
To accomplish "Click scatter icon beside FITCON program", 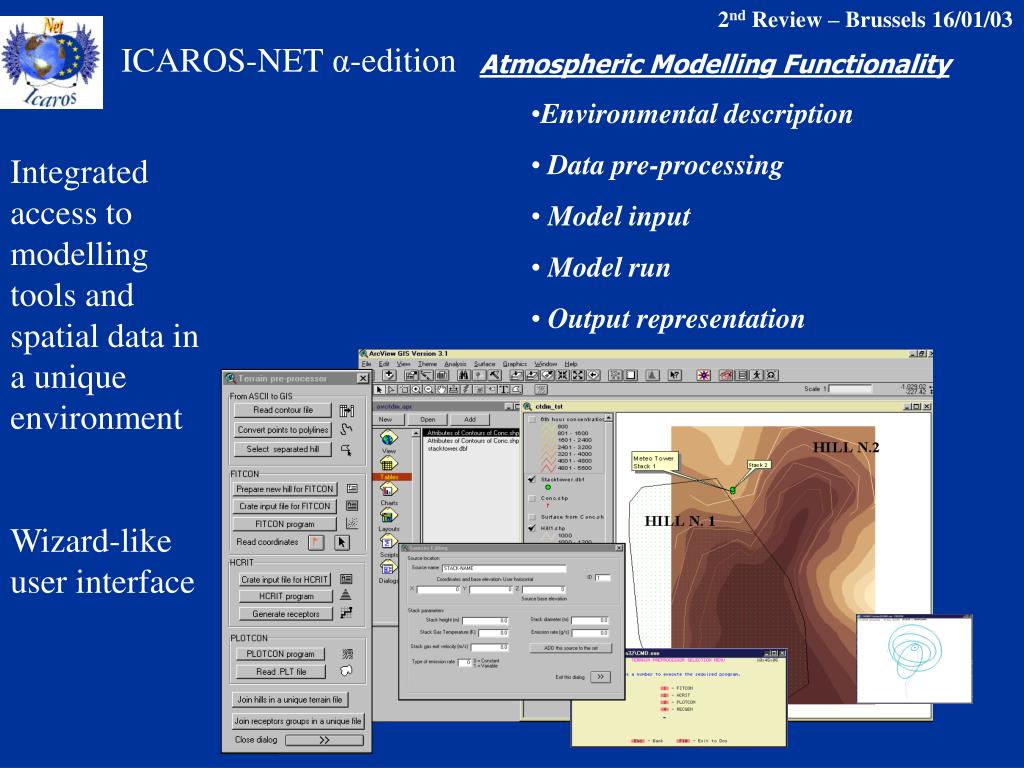I will [352, 523].
